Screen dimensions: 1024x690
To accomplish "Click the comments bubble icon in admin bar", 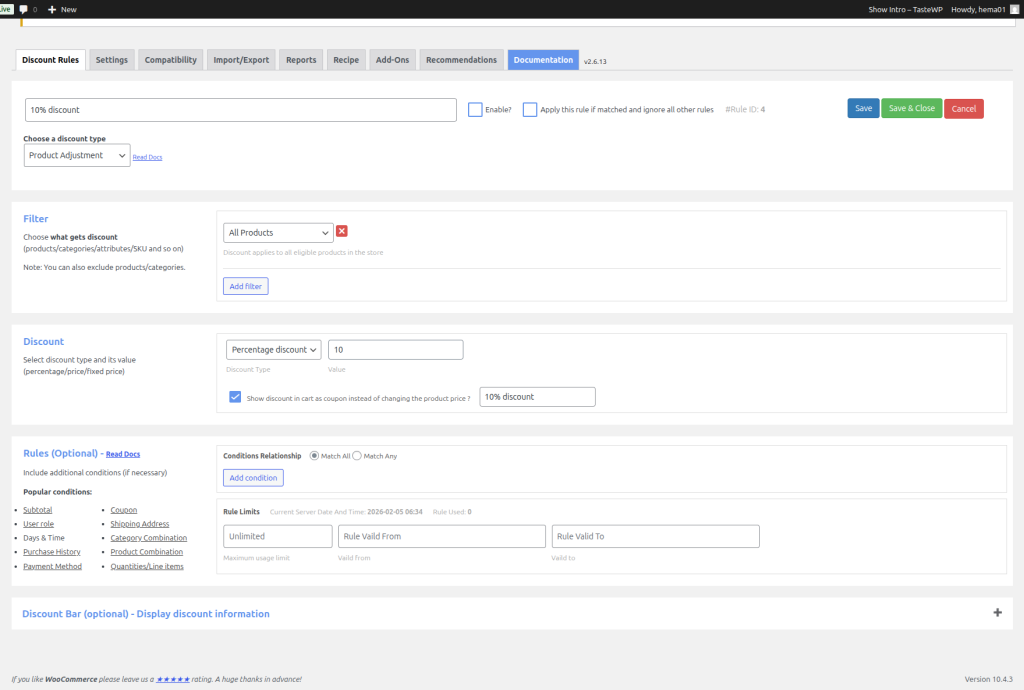I will 23,9.
